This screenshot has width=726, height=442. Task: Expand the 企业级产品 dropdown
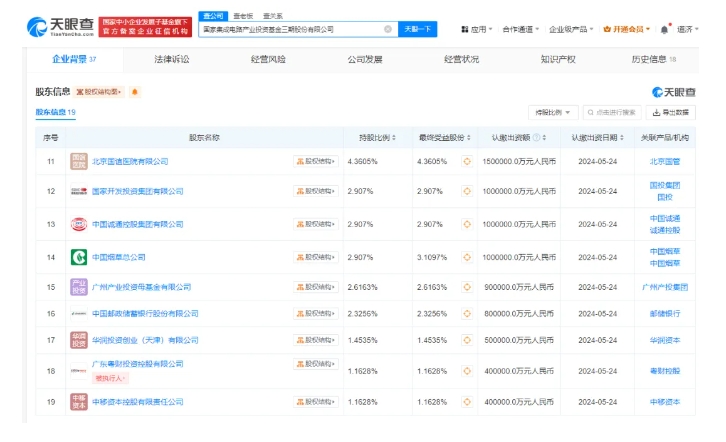click(571, 30)
